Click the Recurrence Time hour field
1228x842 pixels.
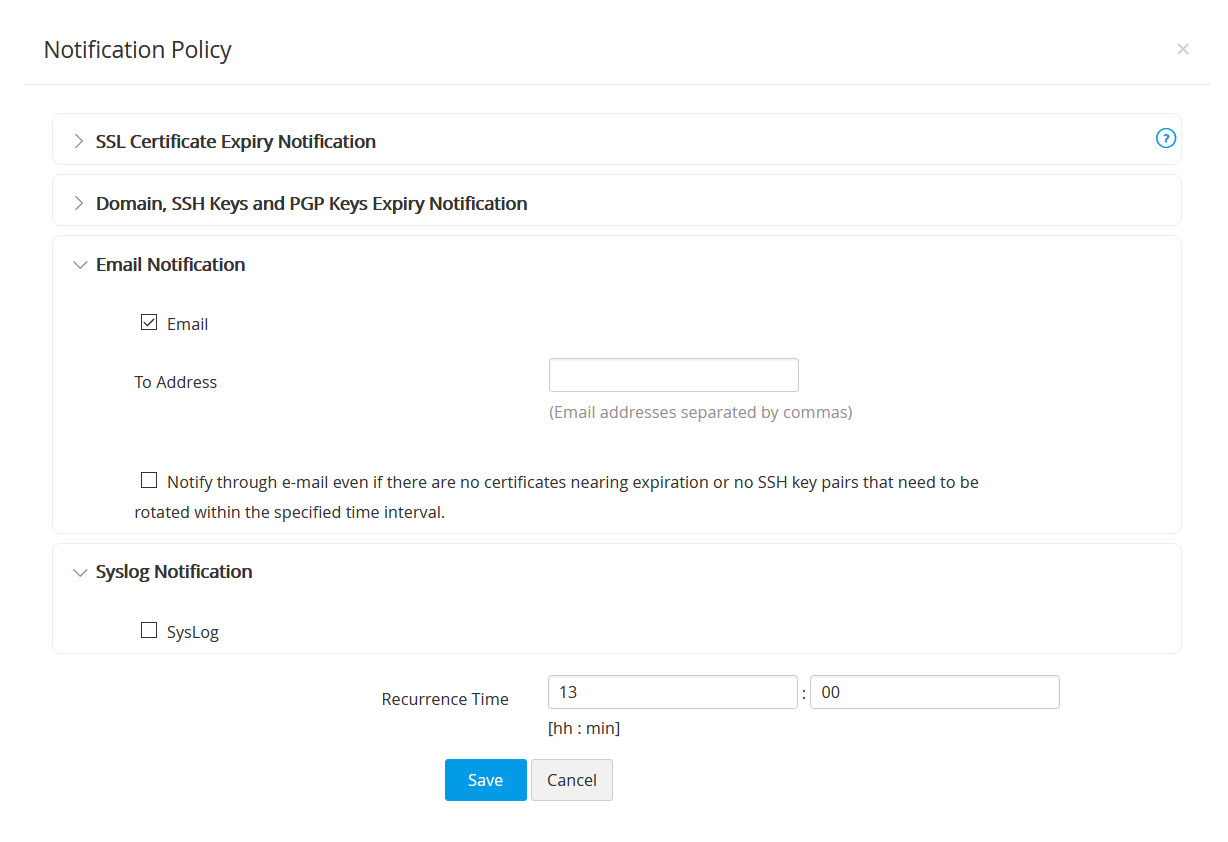672,692
